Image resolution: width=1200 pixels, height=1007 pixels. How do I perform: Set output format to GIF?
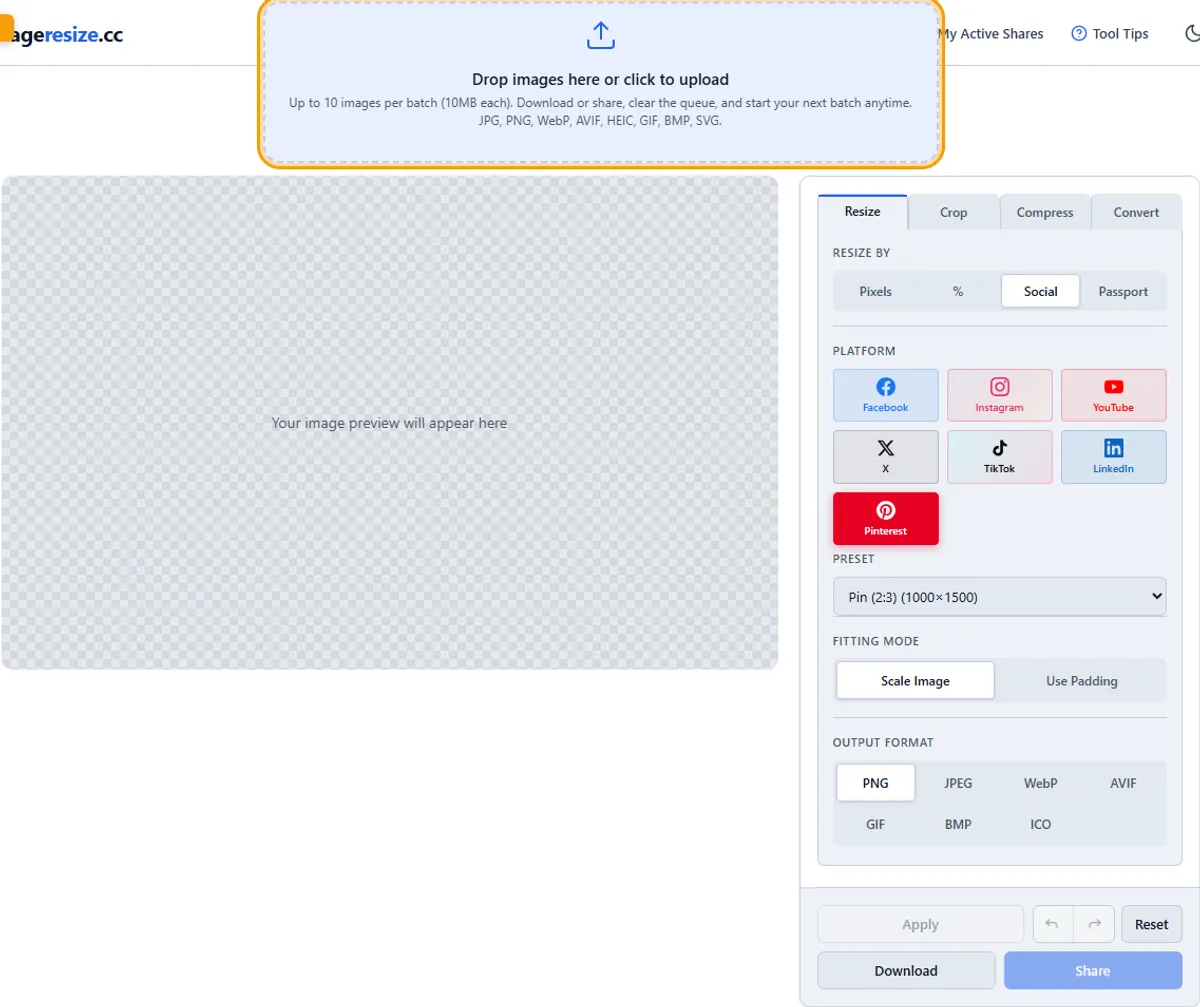pyautogui.click(x=876, y=824)
